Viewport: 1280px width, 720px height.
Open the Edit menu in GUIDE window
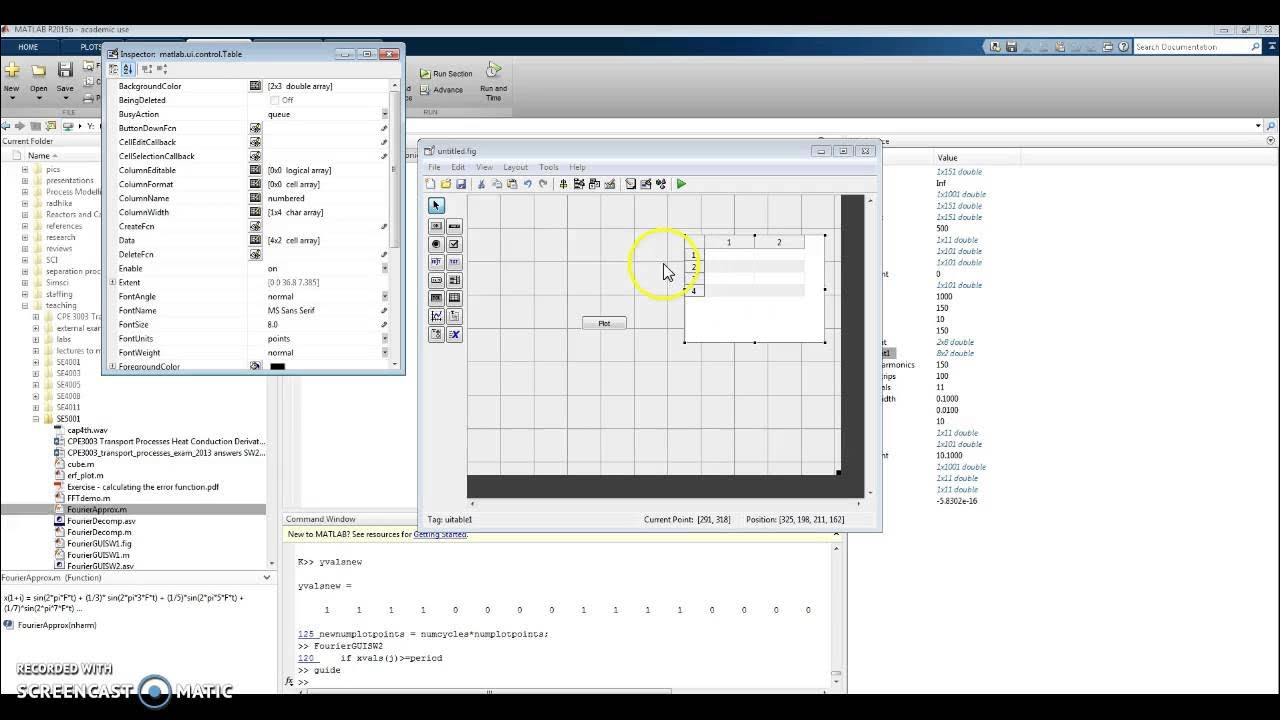[458, 167]
